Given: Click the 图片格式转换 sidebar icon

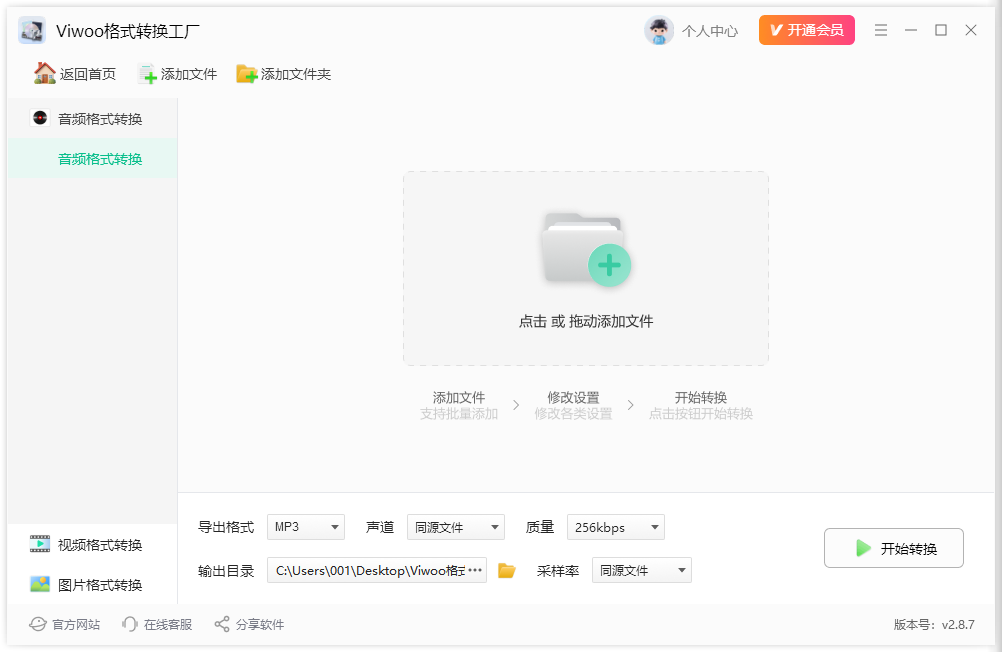Looking at the screenshot, I should coord(39,584).
